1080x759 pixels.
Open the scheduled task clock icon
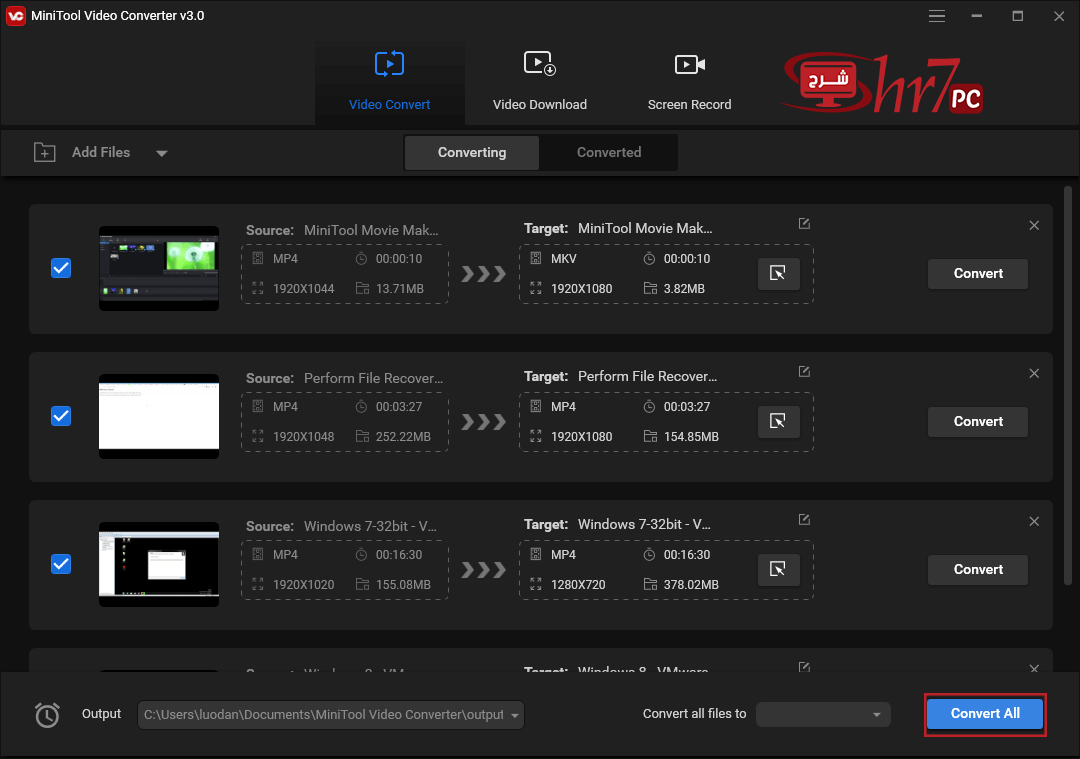click(x=47, y=715)
